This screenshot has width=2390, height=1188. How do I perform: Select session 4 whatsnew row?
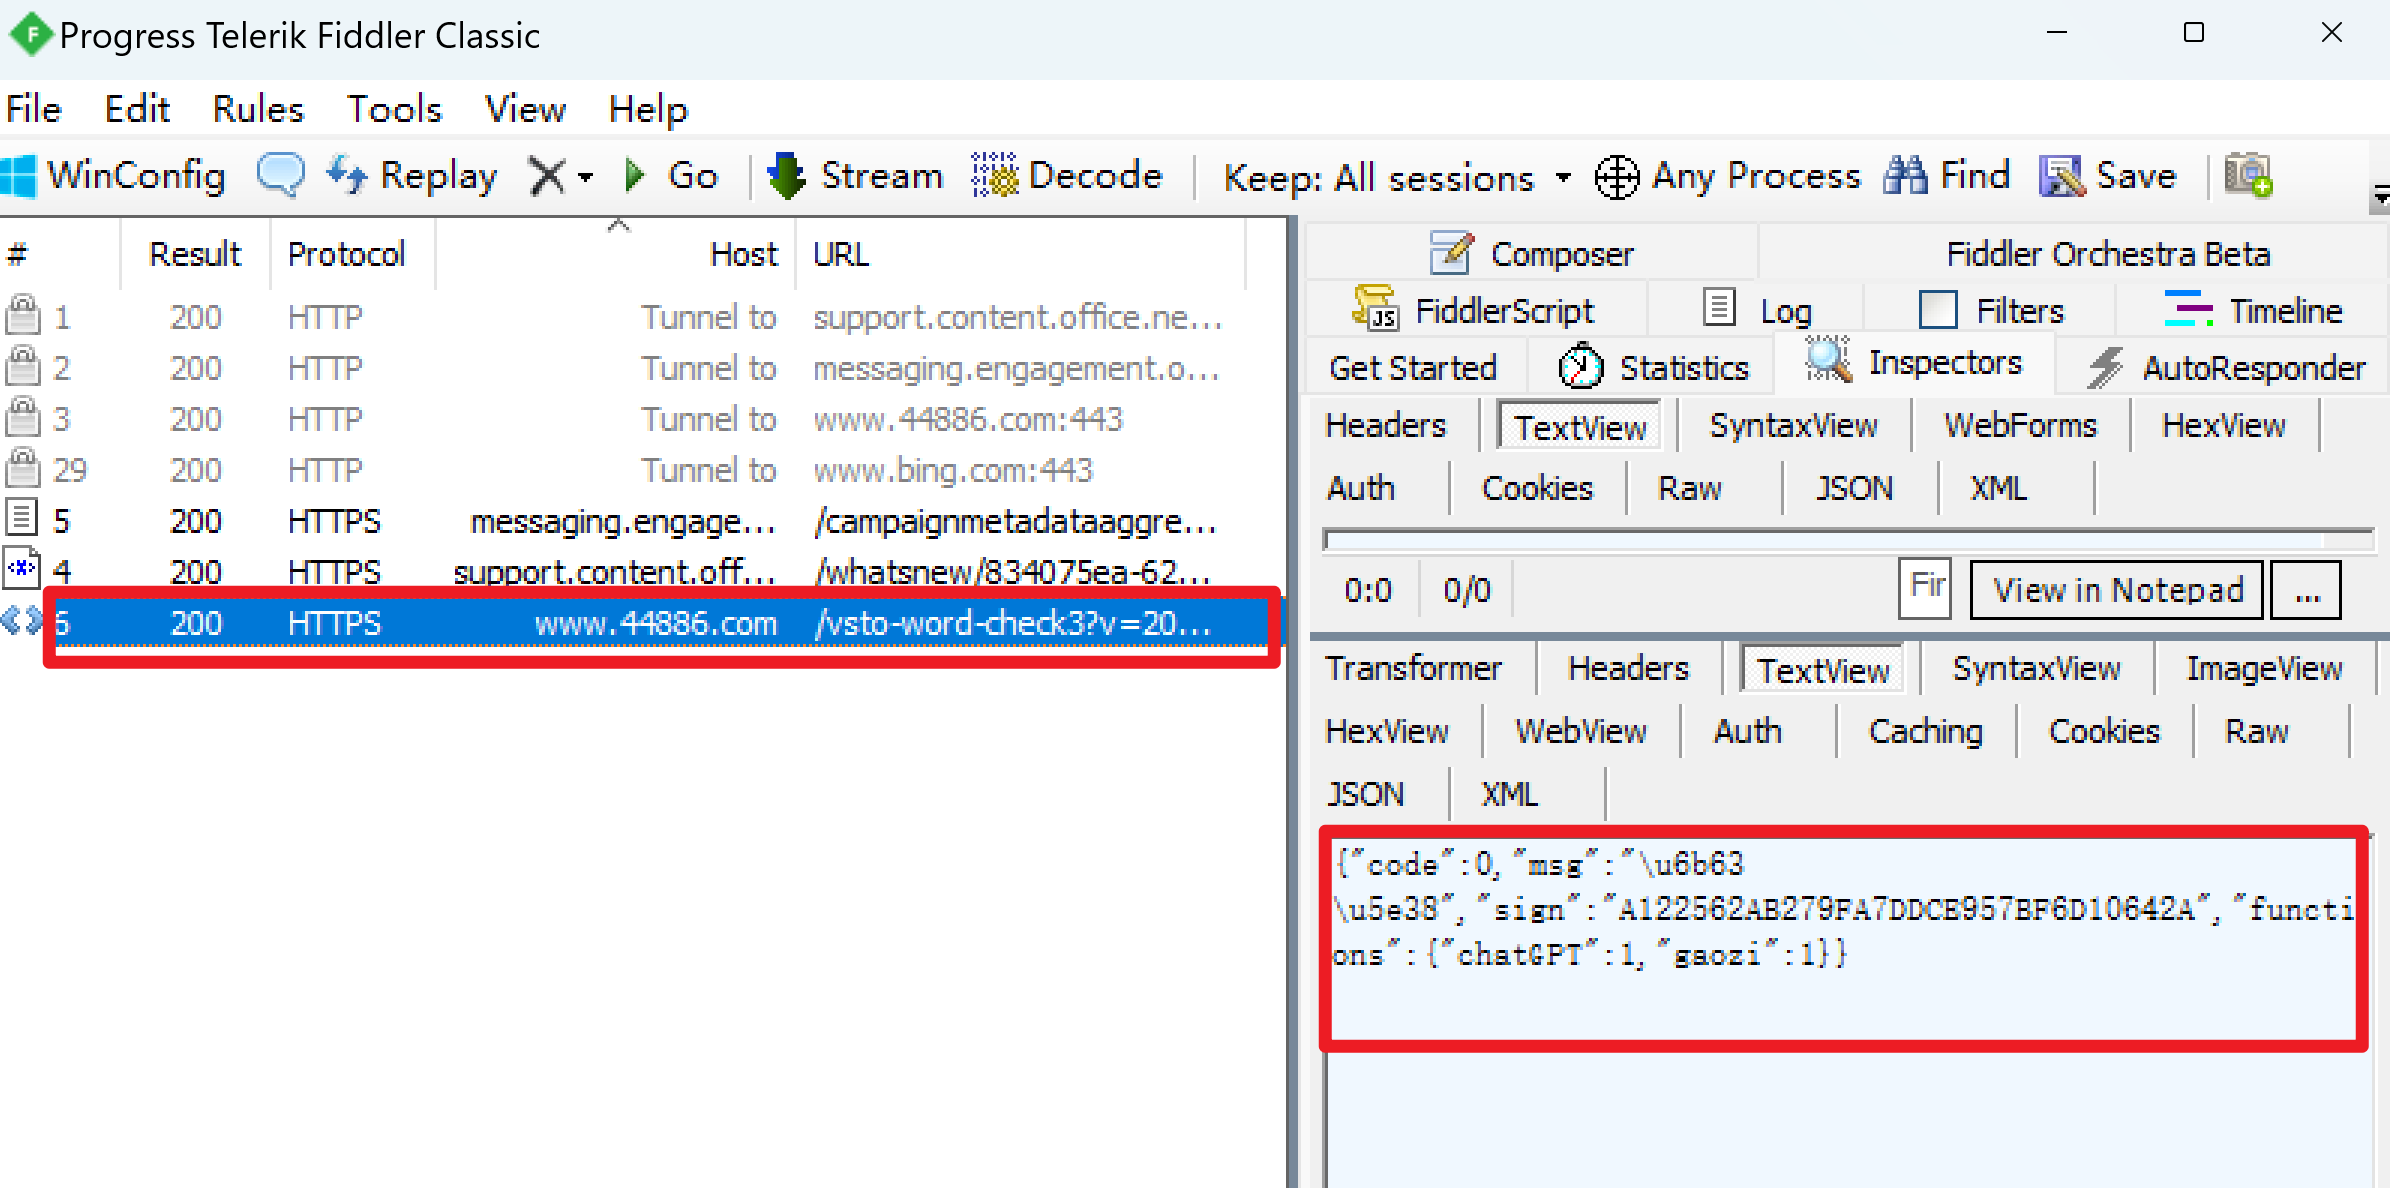click(640, 572)
